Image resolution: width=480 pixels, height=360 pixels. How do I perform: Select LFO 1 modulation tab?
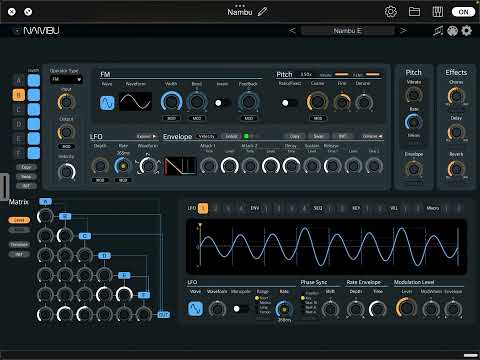[x=203, y=208]
